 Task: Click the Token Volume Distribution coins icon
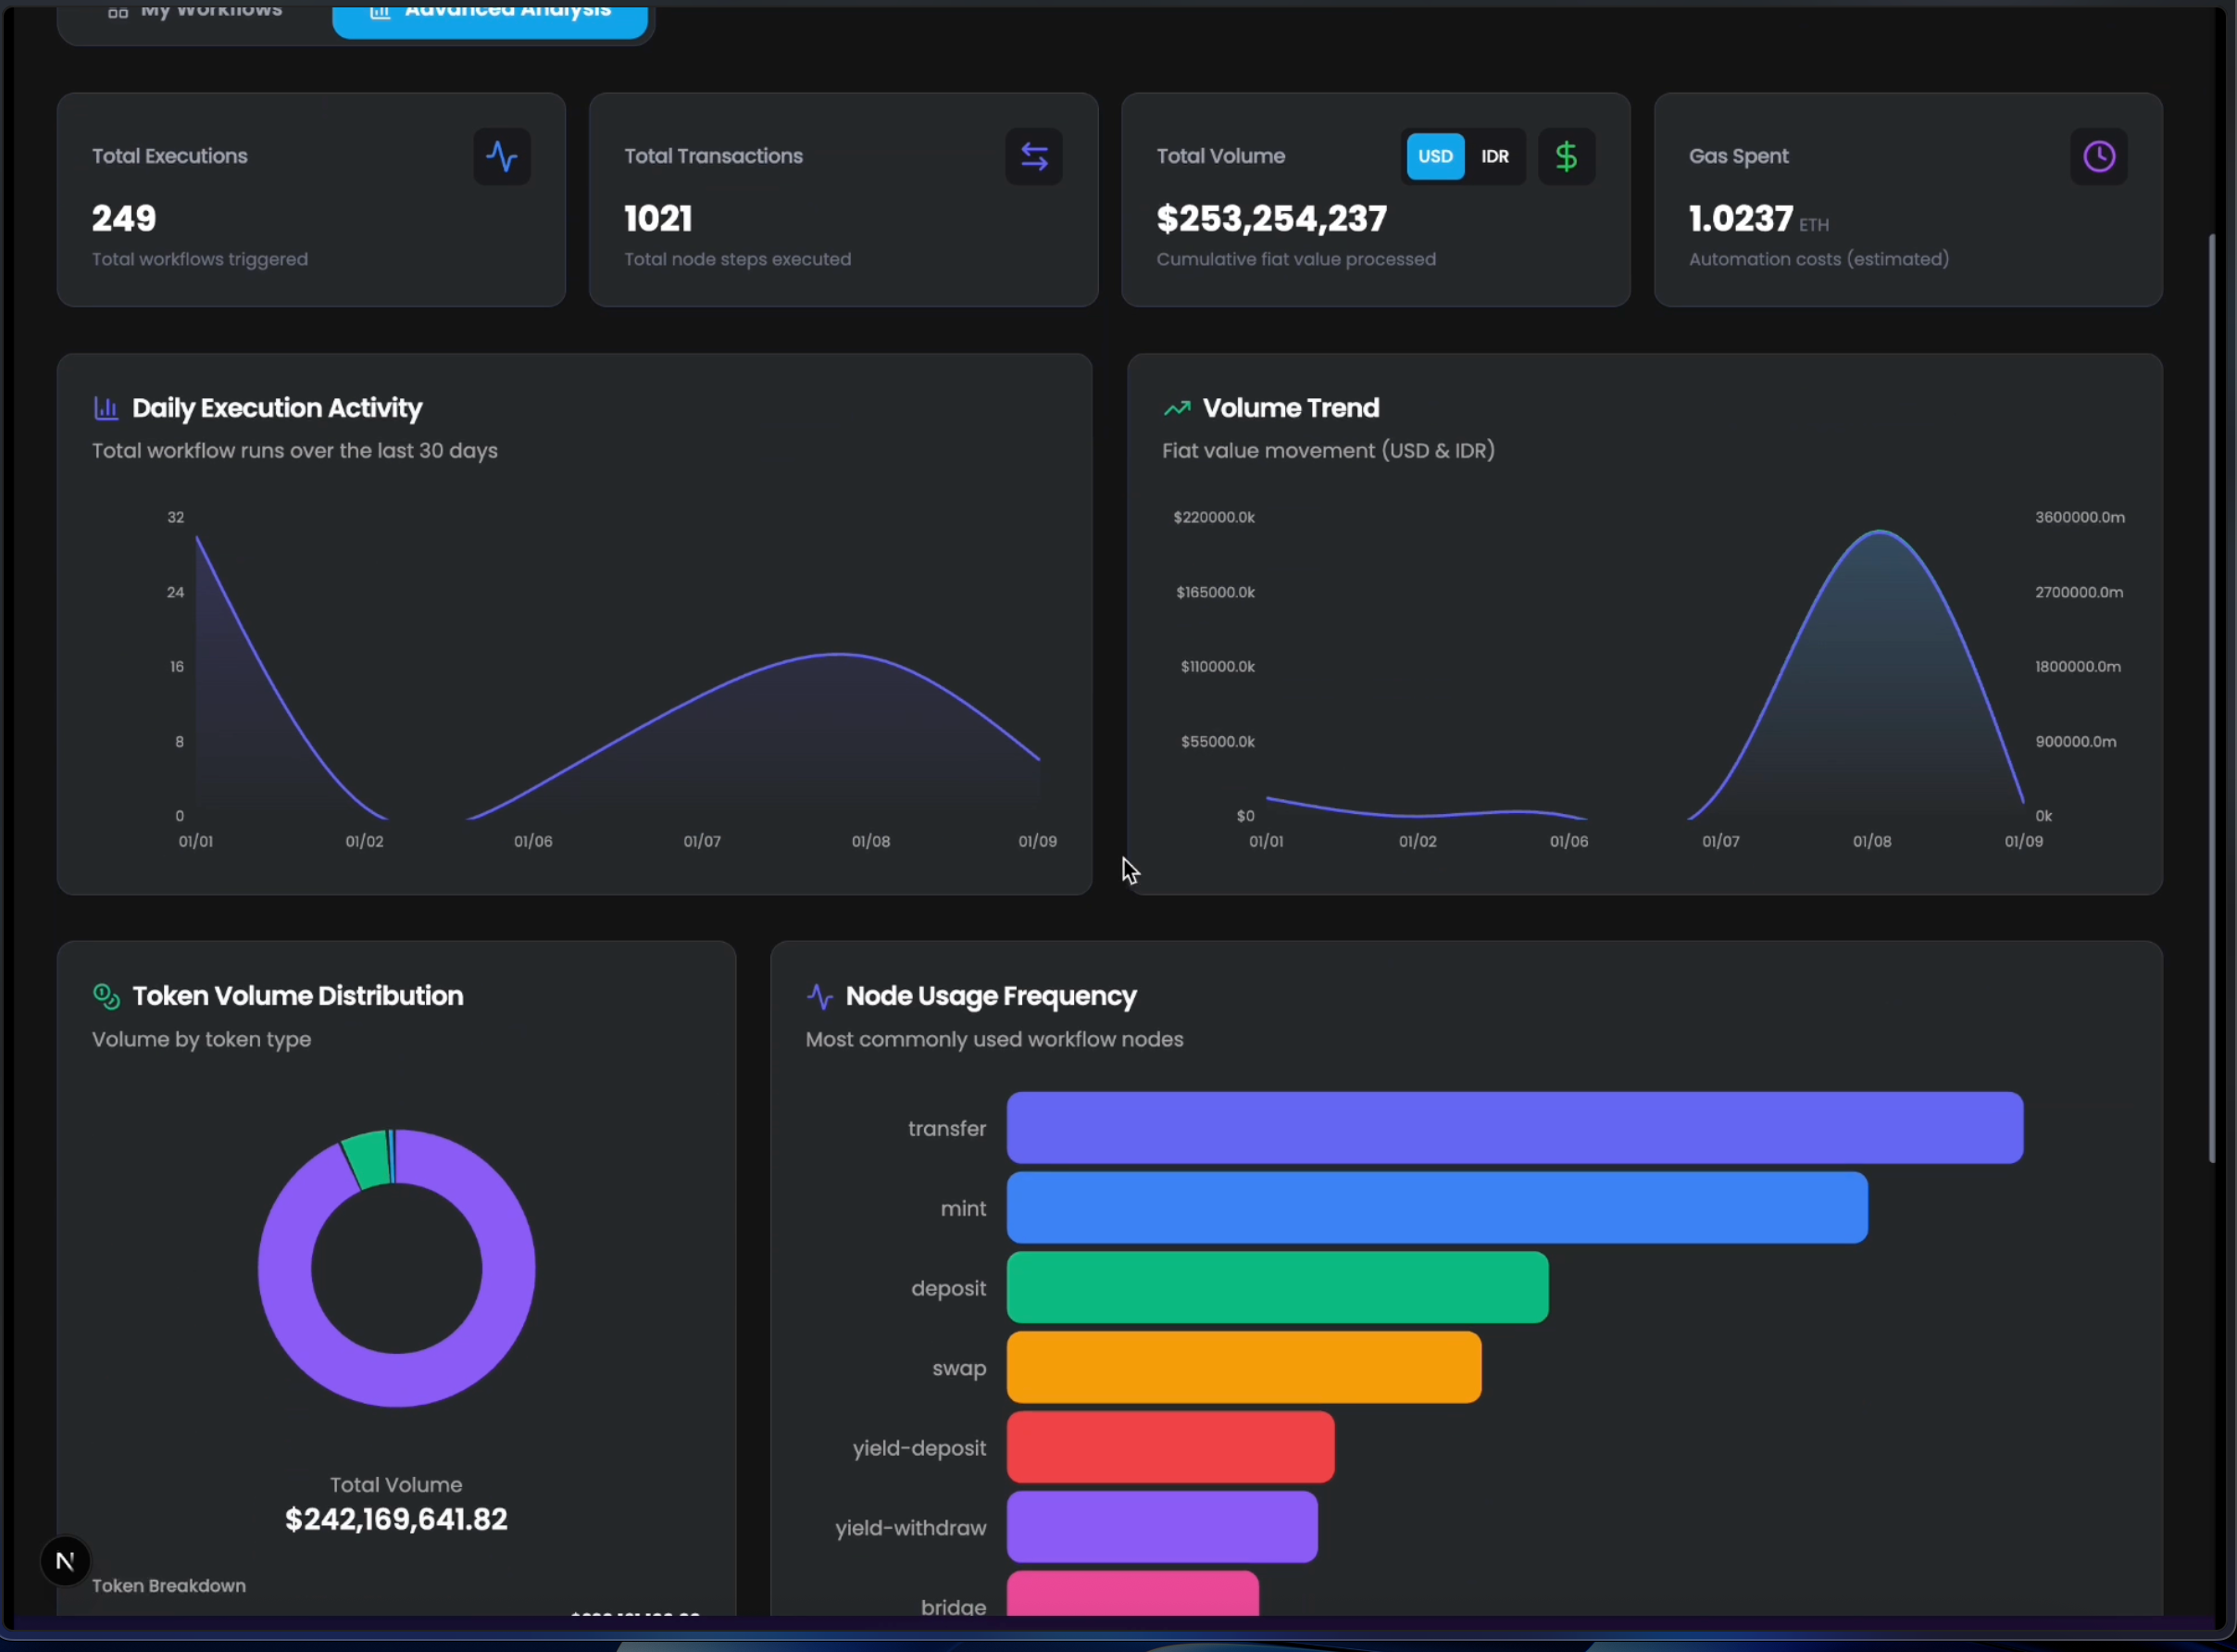106,996
